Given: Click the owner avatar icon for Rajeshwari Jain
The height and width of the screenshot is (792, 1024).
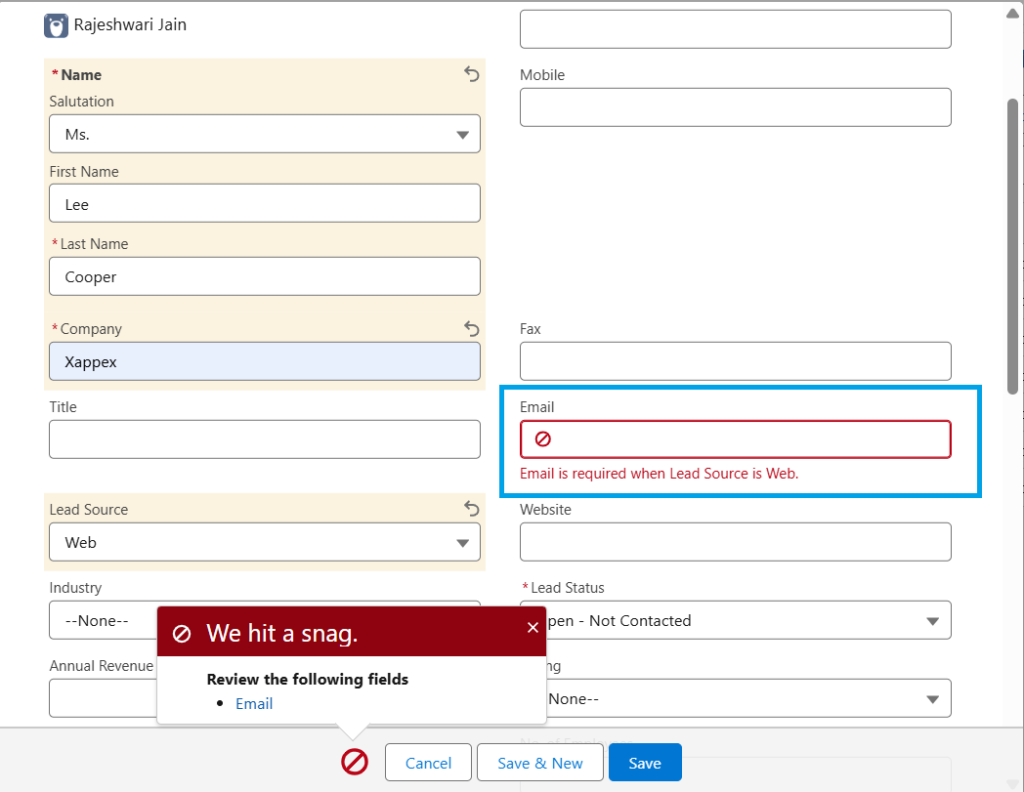Looking at the screenshot, I should (x=56, y=25).
